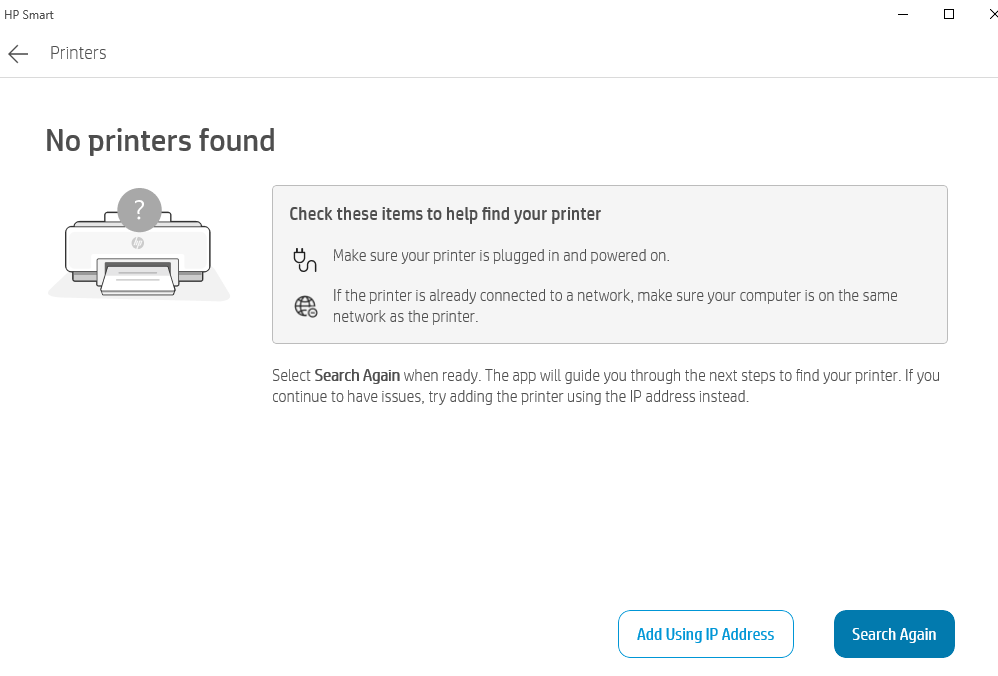Select the Printers navigation label

(x=78, y=53)
